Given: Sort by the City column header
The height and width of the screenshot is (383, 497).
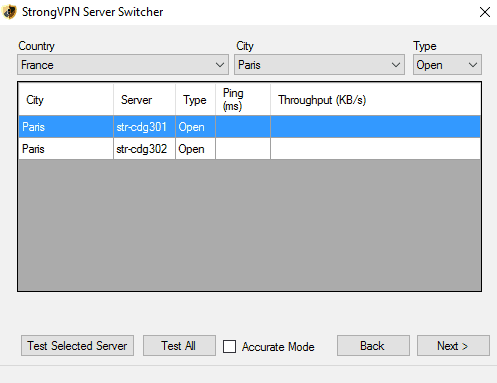Looking at the screenshot, I should (66, 100).
